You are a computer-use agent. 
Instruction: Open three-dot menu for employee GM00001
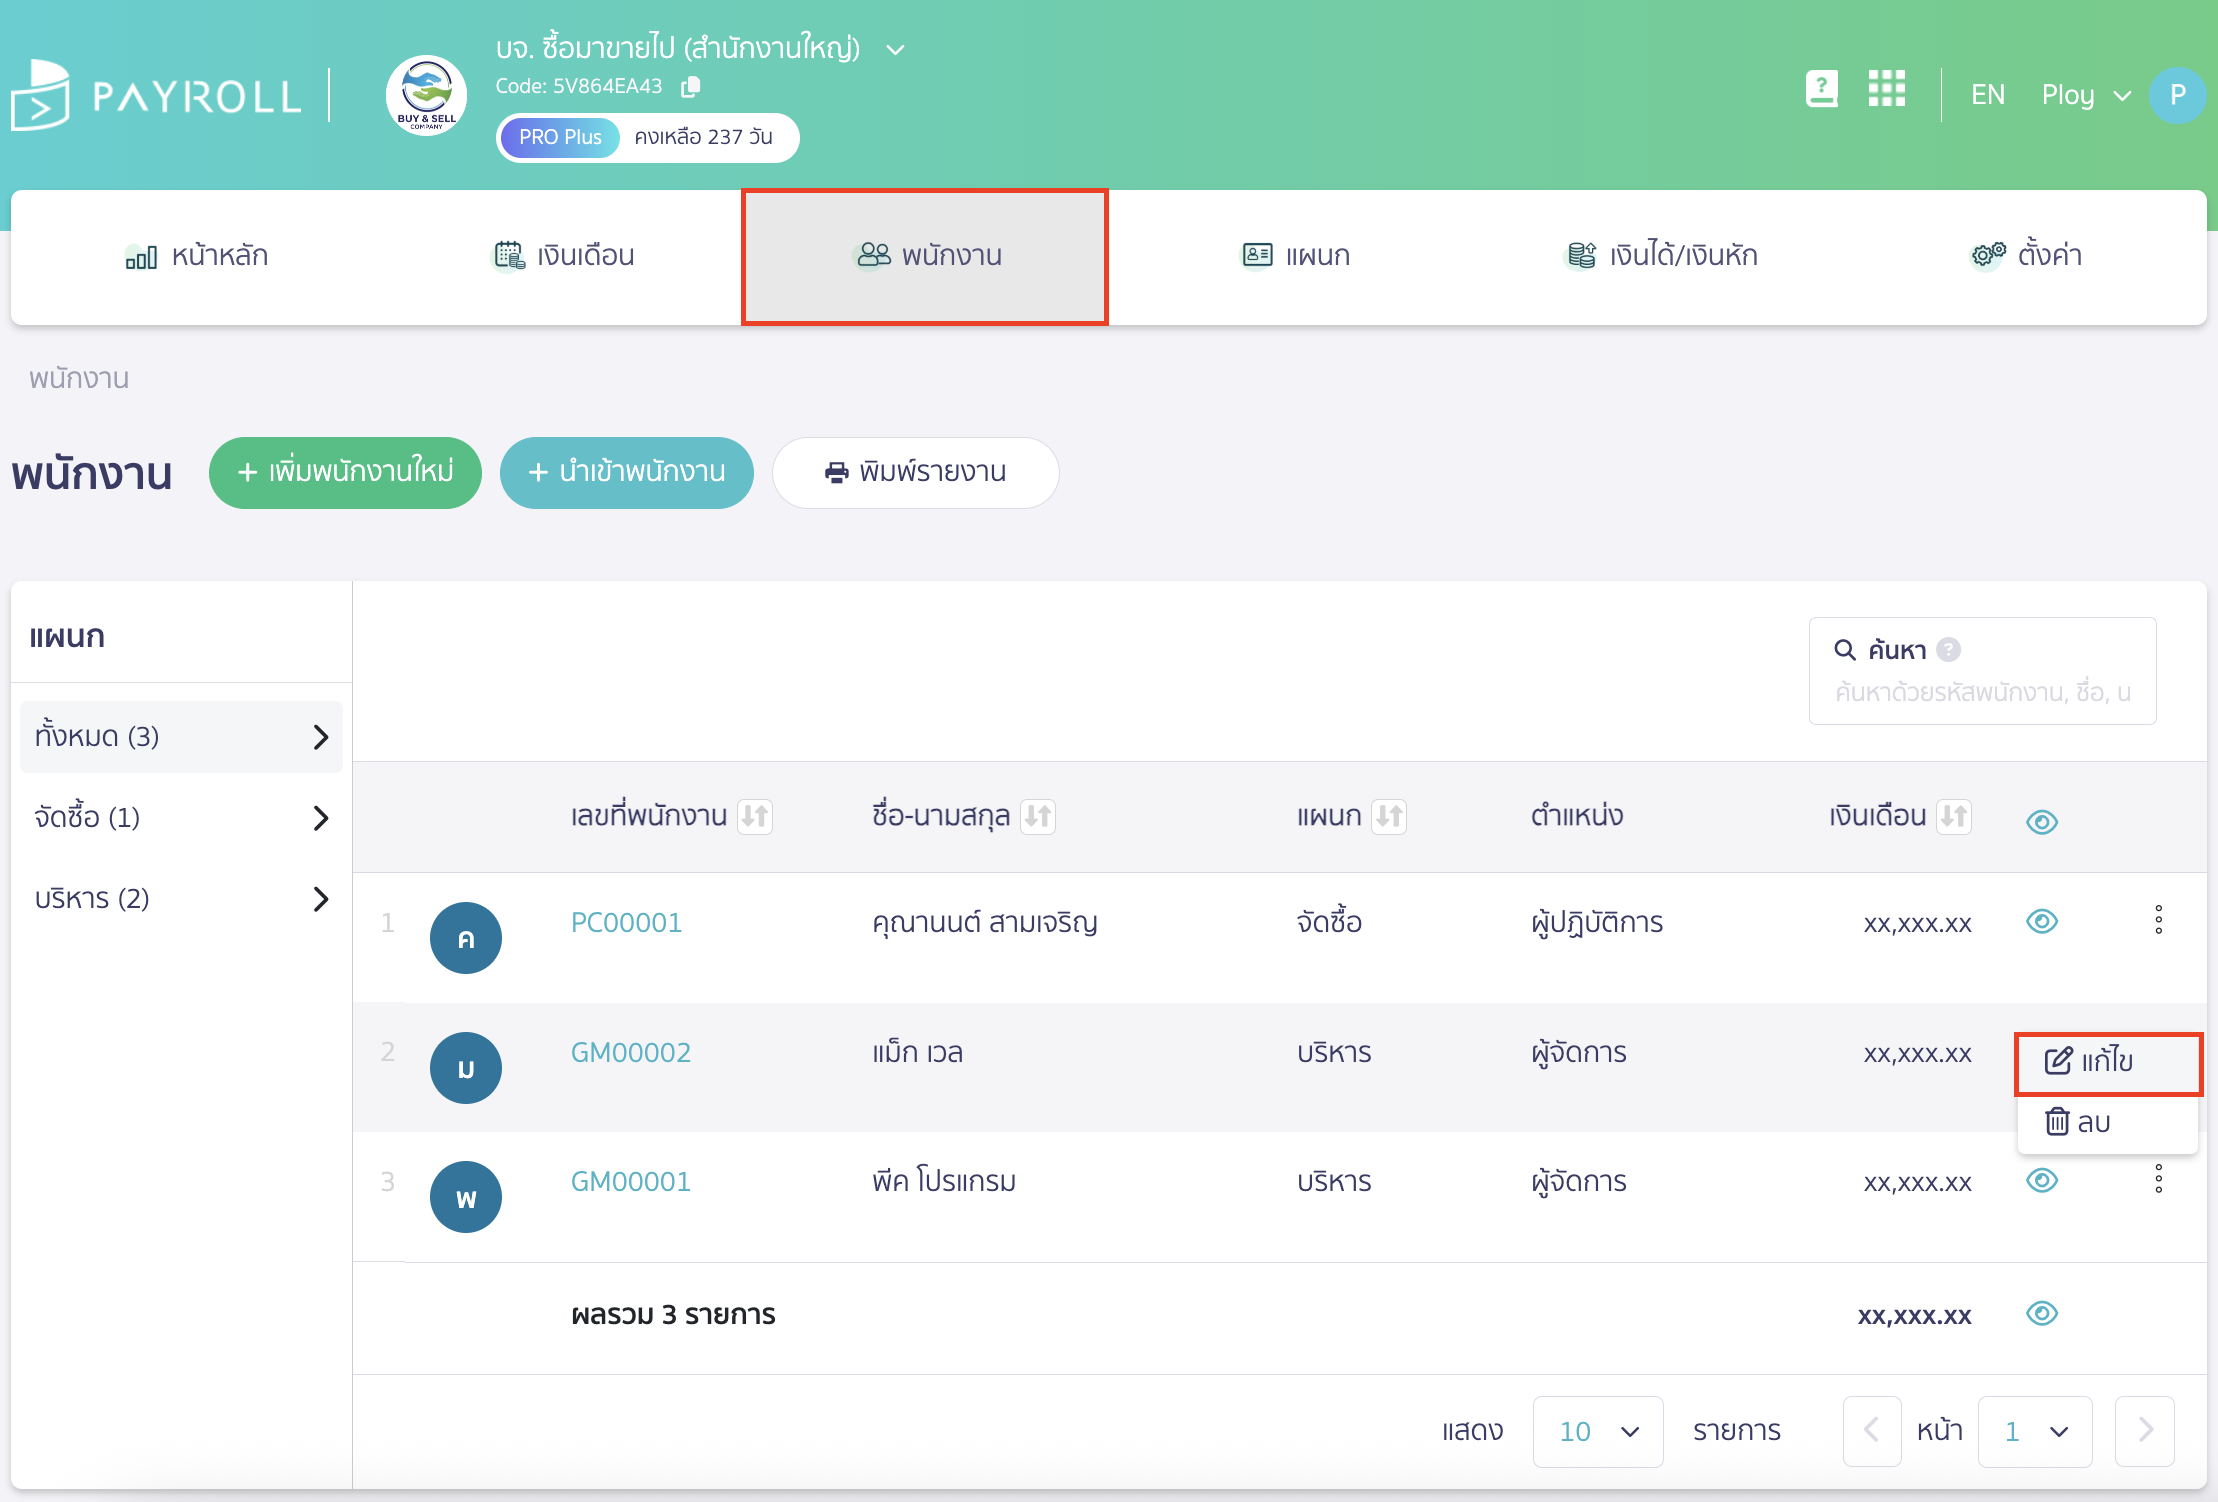[x=2158, y=1180]
